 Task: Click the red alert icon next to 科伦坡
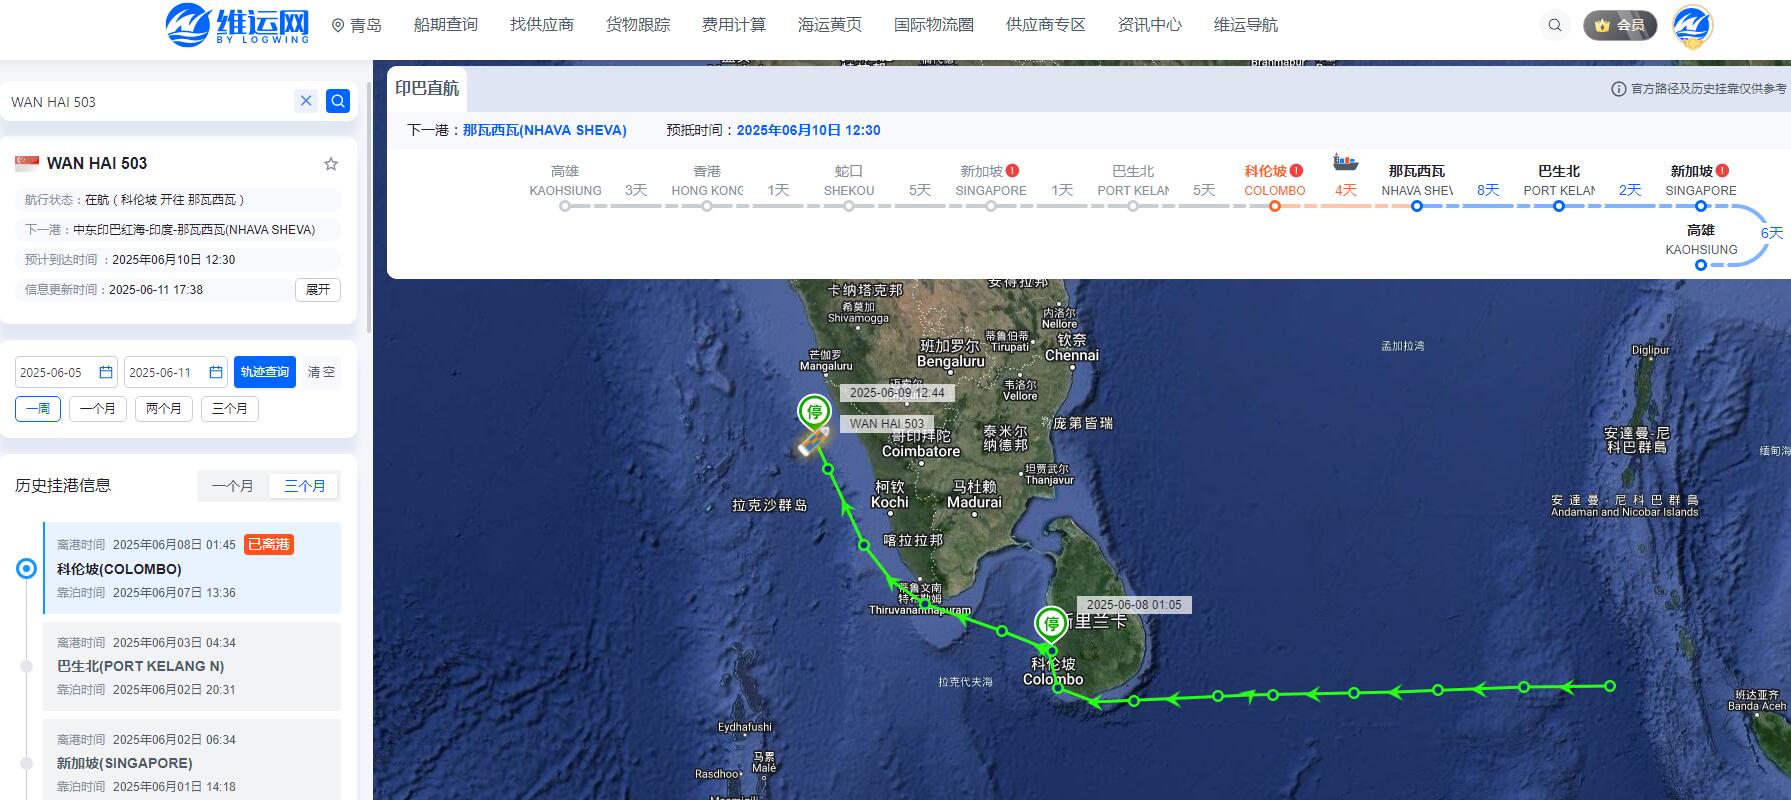[x=1297, y=171]
